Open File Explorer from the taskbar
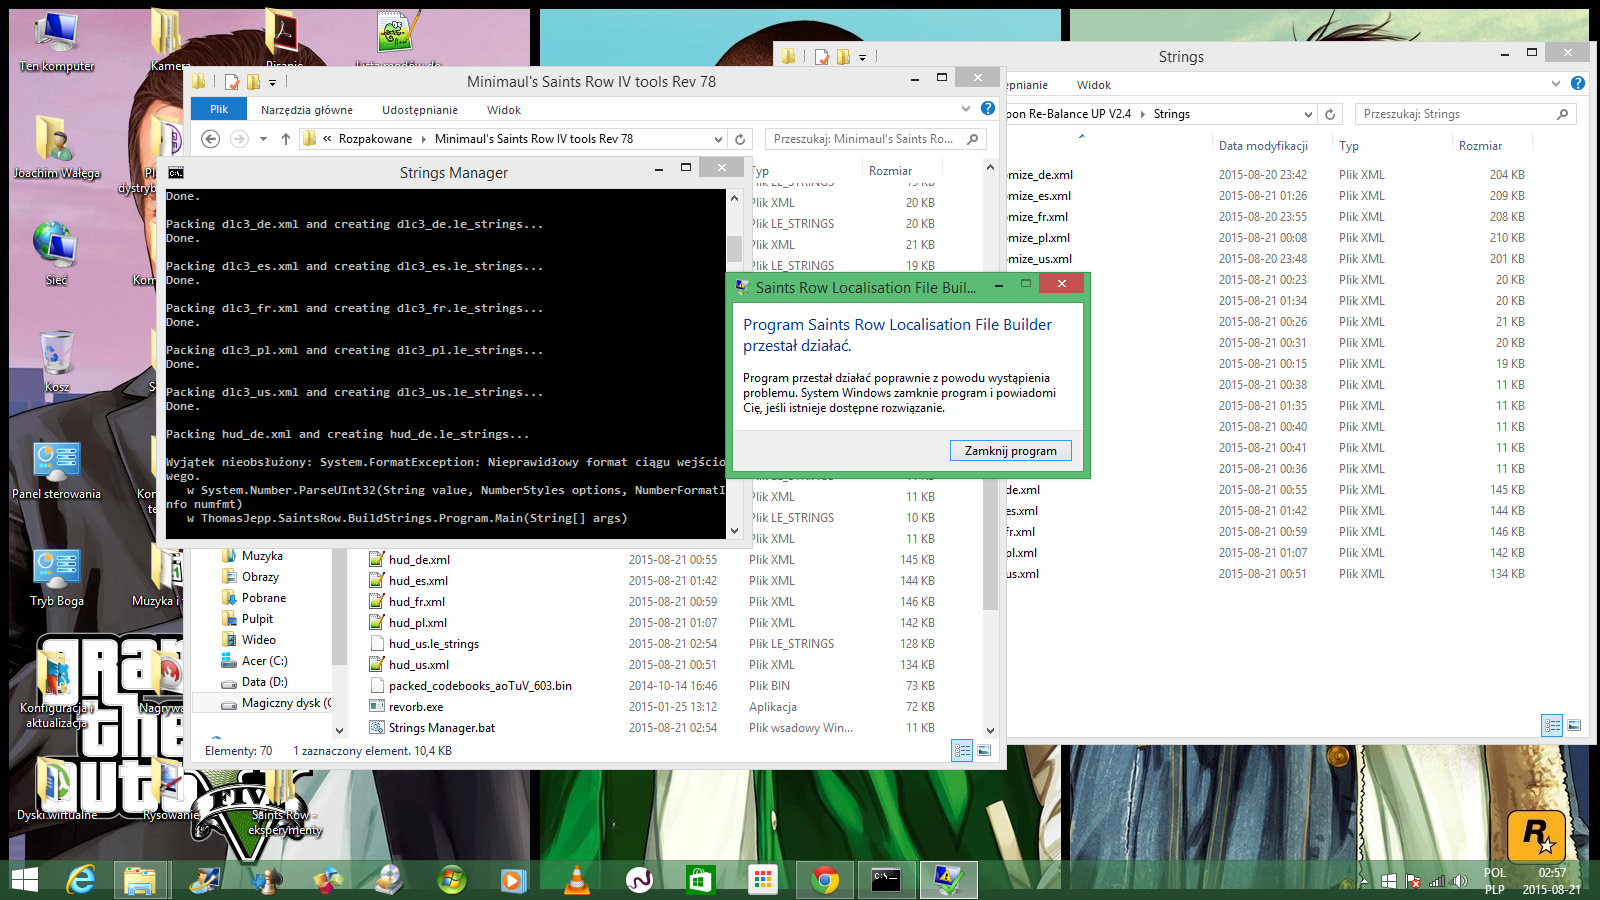Viewport: 1600px width, 900px height. (x=140, y=880)
